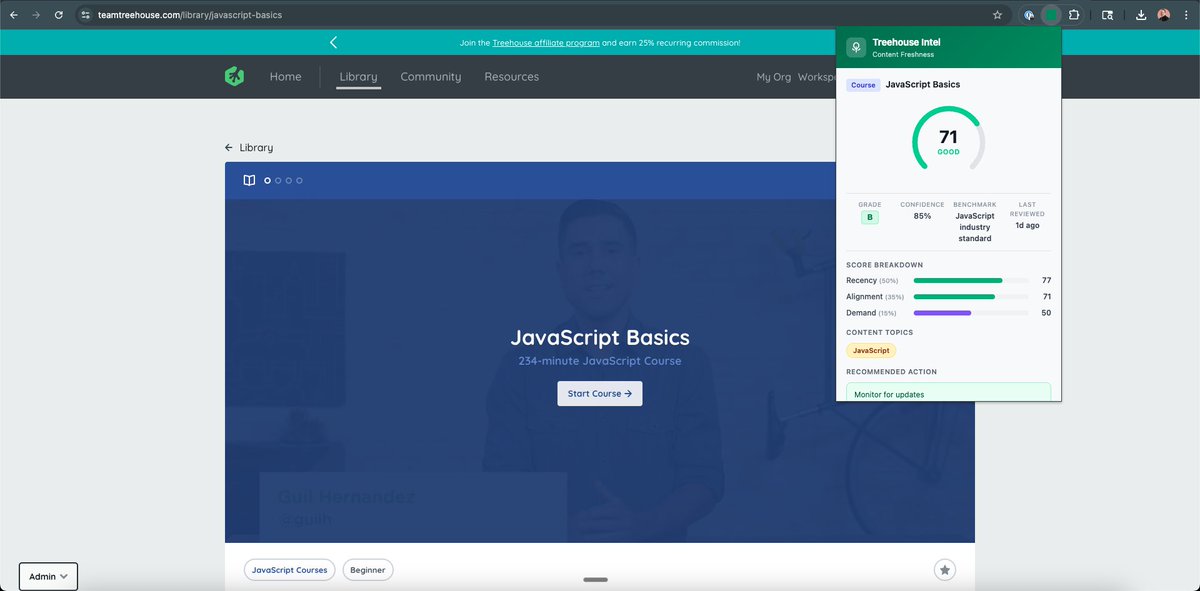Click the browser forward arrow
1200x591 pixels.
pyautogui.click(x=36, y=15)
